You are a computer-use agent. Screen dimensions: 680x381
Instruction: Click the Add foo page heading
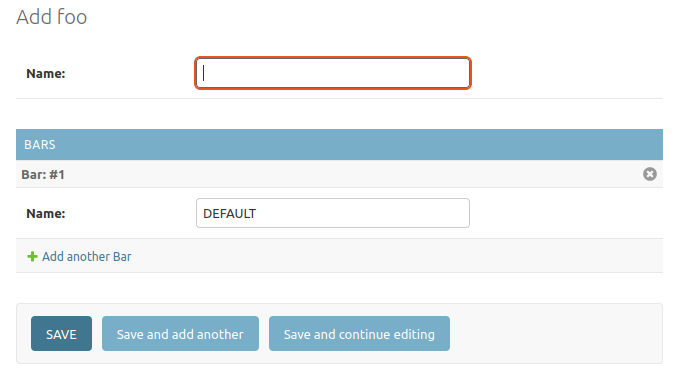point(52,17)
